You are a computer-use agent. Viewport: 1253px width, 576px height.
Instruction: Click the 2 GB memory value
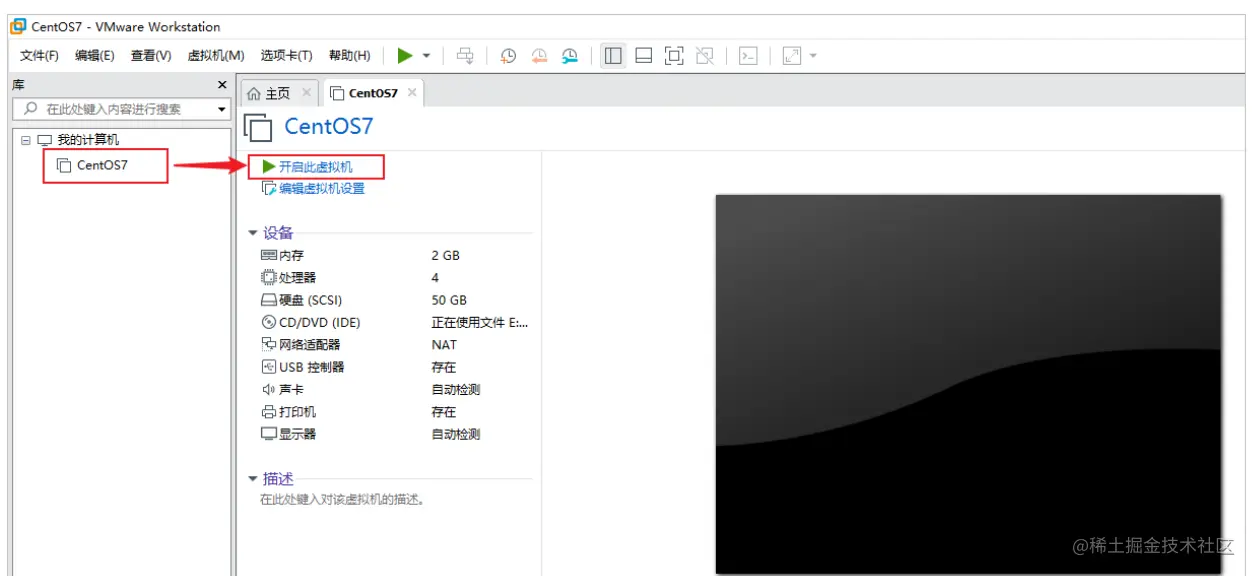point(446,255)
